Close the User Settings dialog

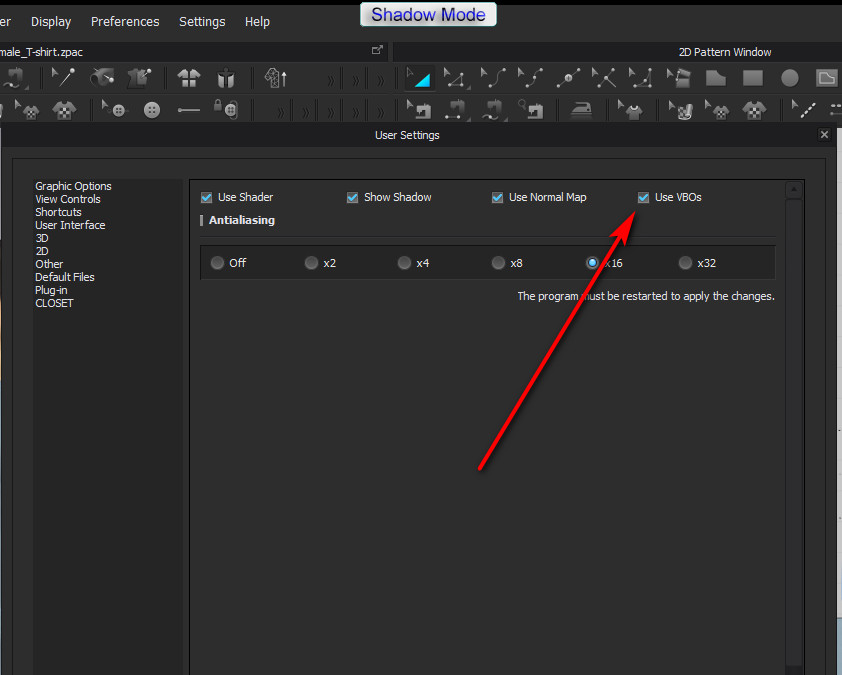(x=824, y=135)
